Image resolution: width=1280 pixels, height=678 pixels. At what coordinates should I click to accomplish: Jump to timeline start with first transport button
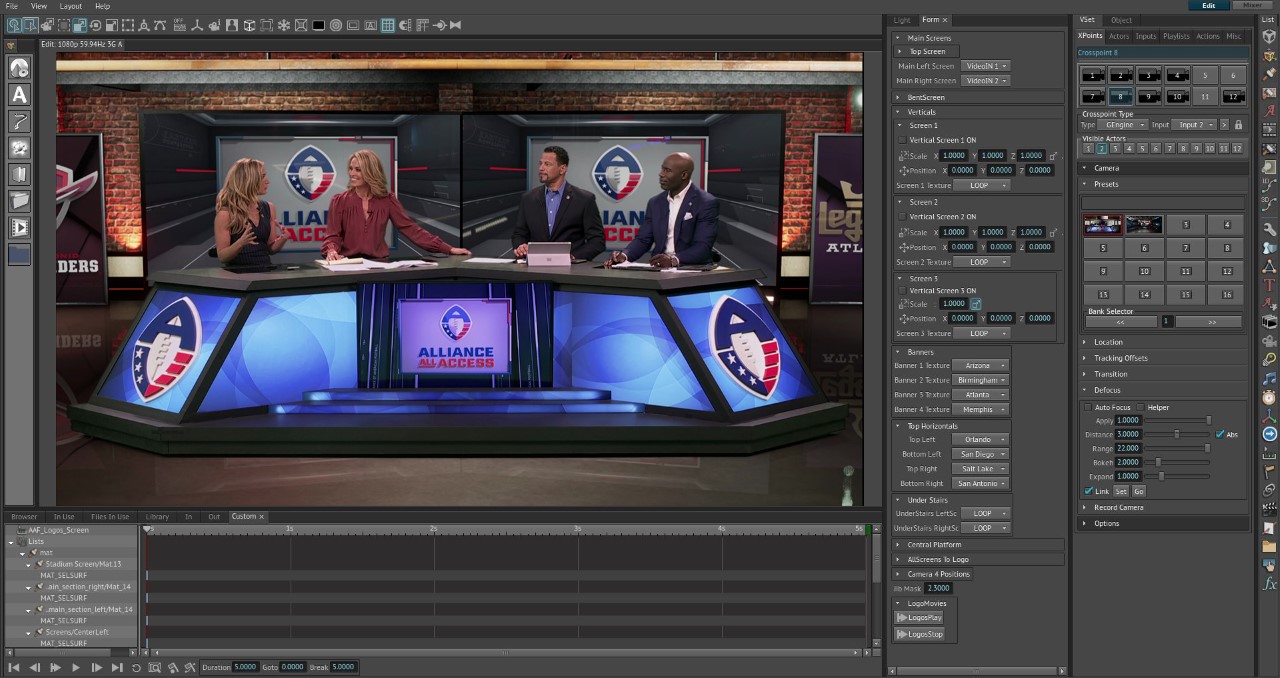click(x=14, y=667)
